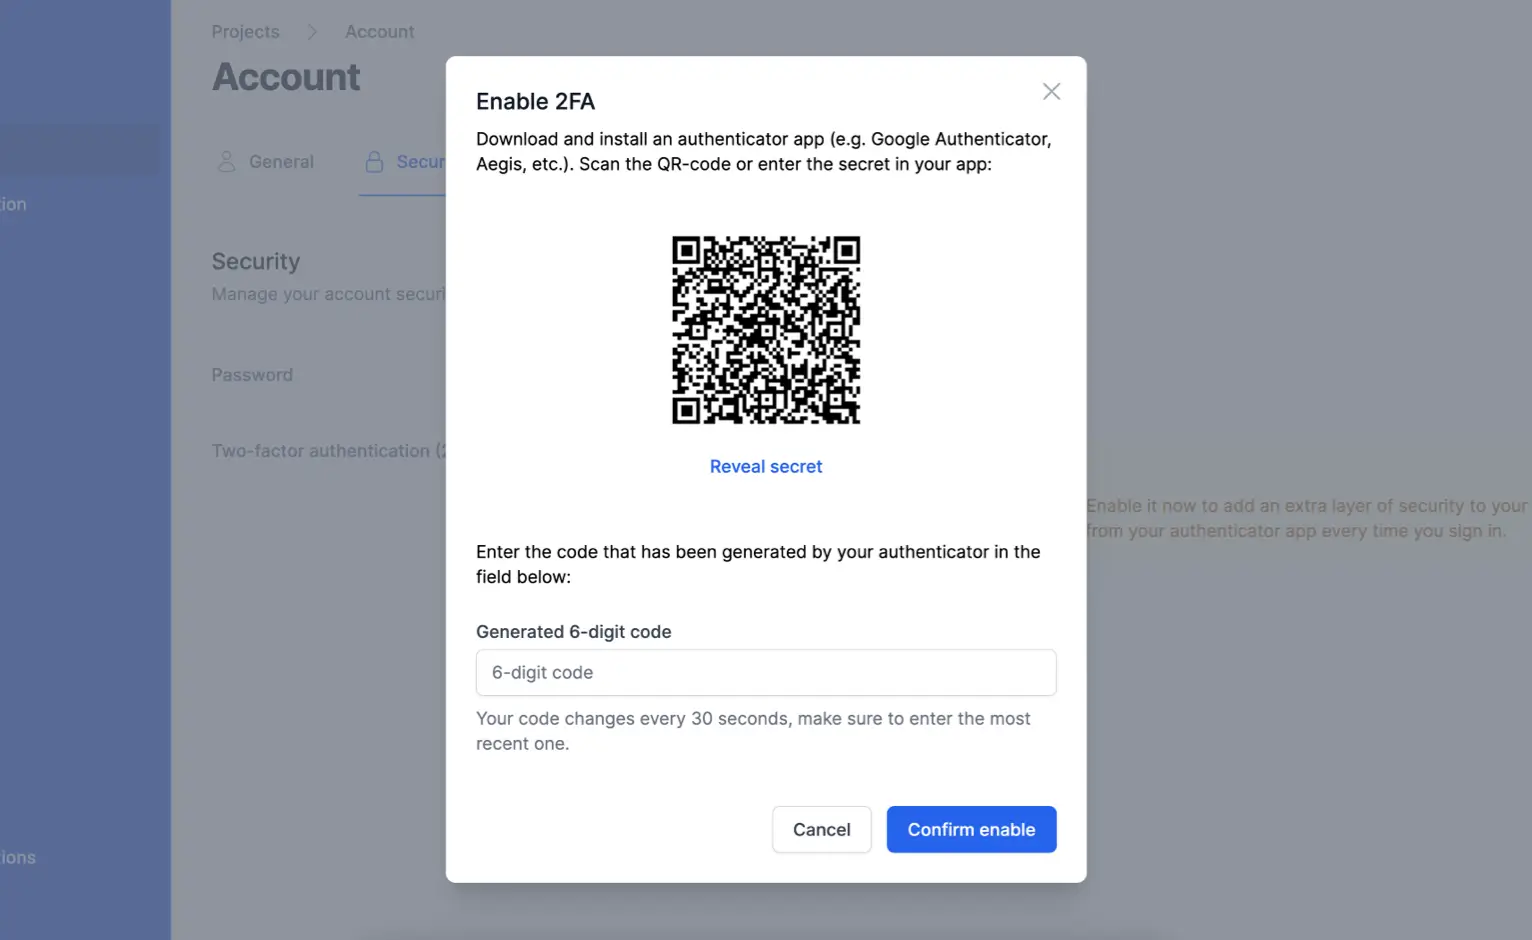Click "Reveal secret" below the QR code
Viewport: 1532px width, 940px height.
click(766, 466)
